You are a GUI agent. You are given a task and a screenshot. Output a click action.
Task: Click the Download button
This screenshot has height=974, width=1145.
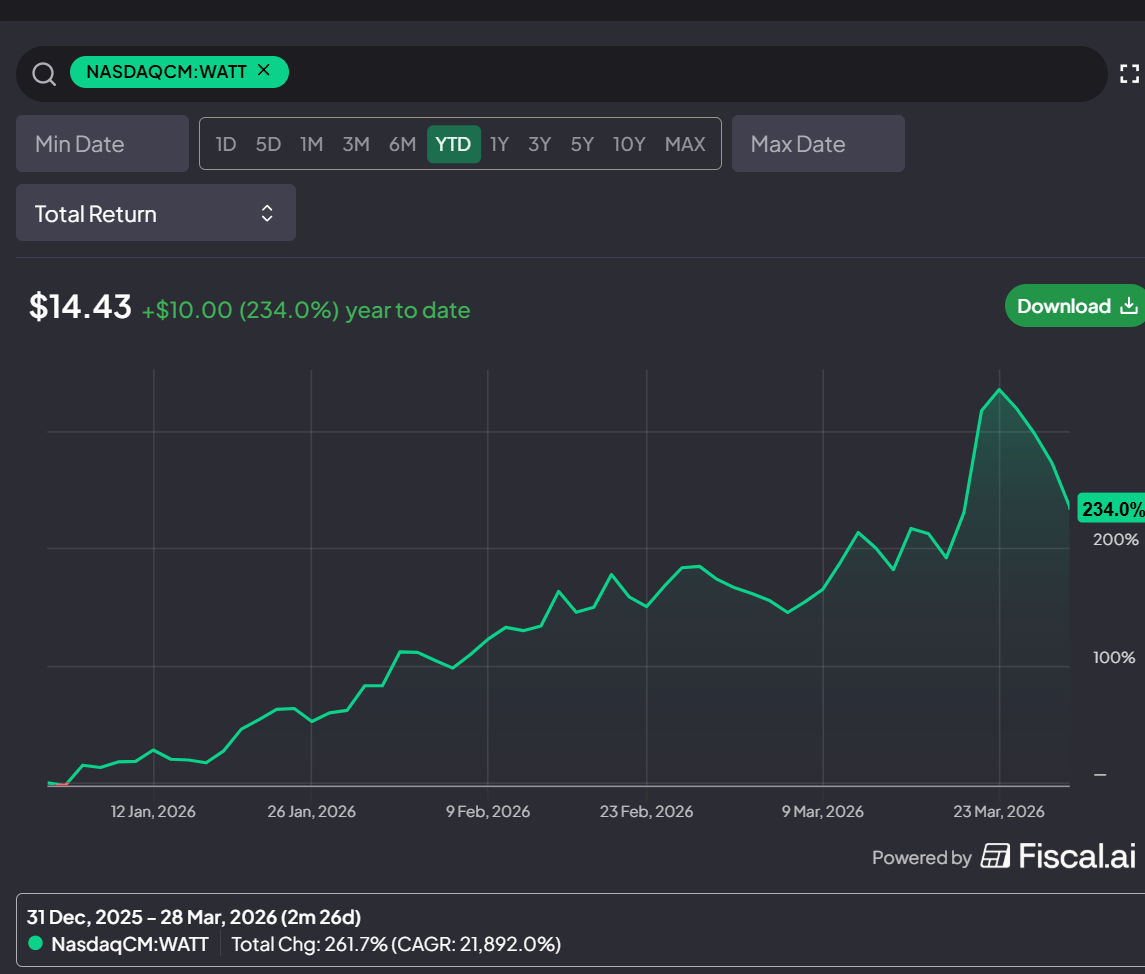(x=1074, y=306)
